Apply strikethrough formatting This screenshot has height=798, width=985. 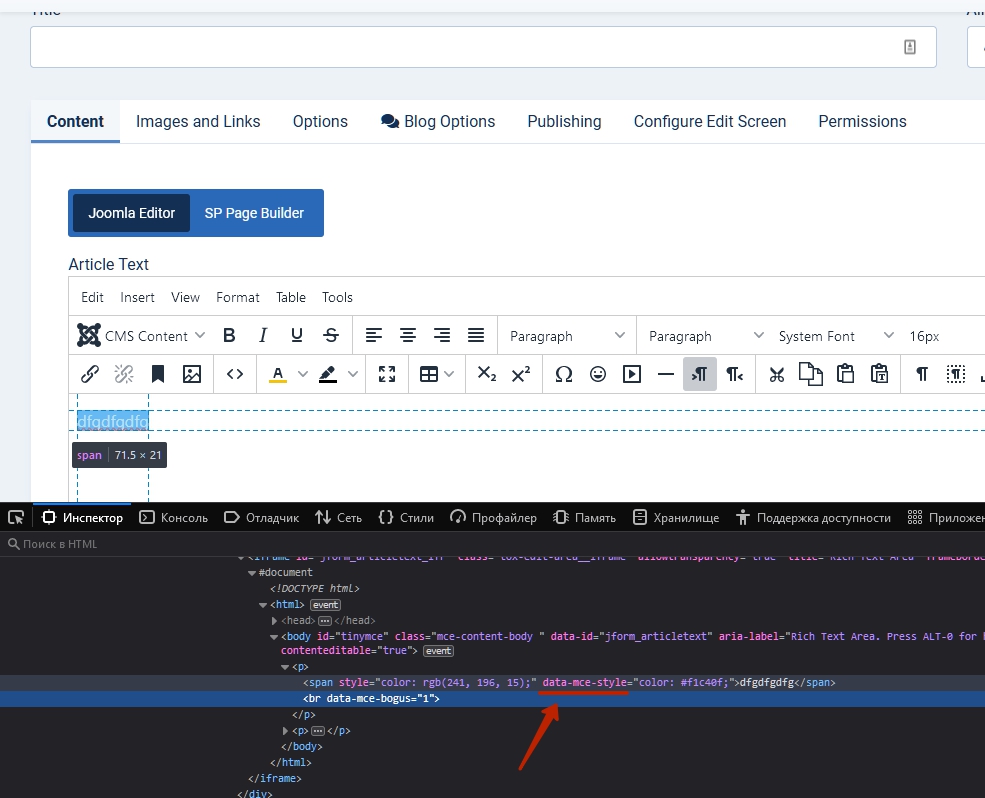click(x=331, y=336)
